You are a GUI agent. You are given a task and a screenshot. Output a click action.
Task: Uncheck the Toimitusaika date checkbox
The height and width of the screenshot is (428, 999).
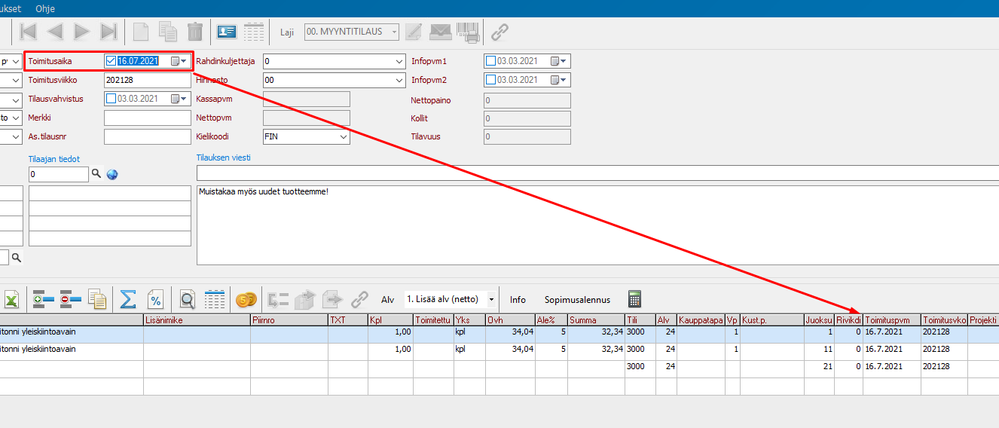point(111,61)
